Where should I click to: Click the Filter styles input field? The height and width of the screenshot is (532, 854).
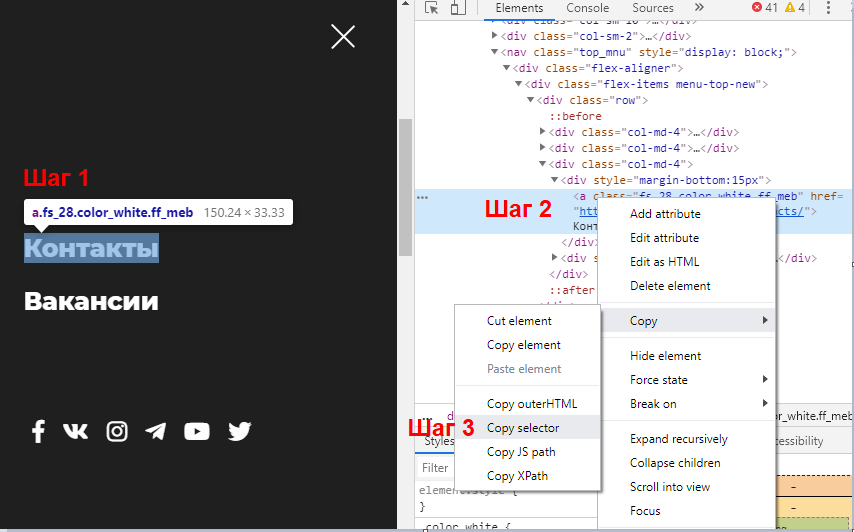click(435, 467)
